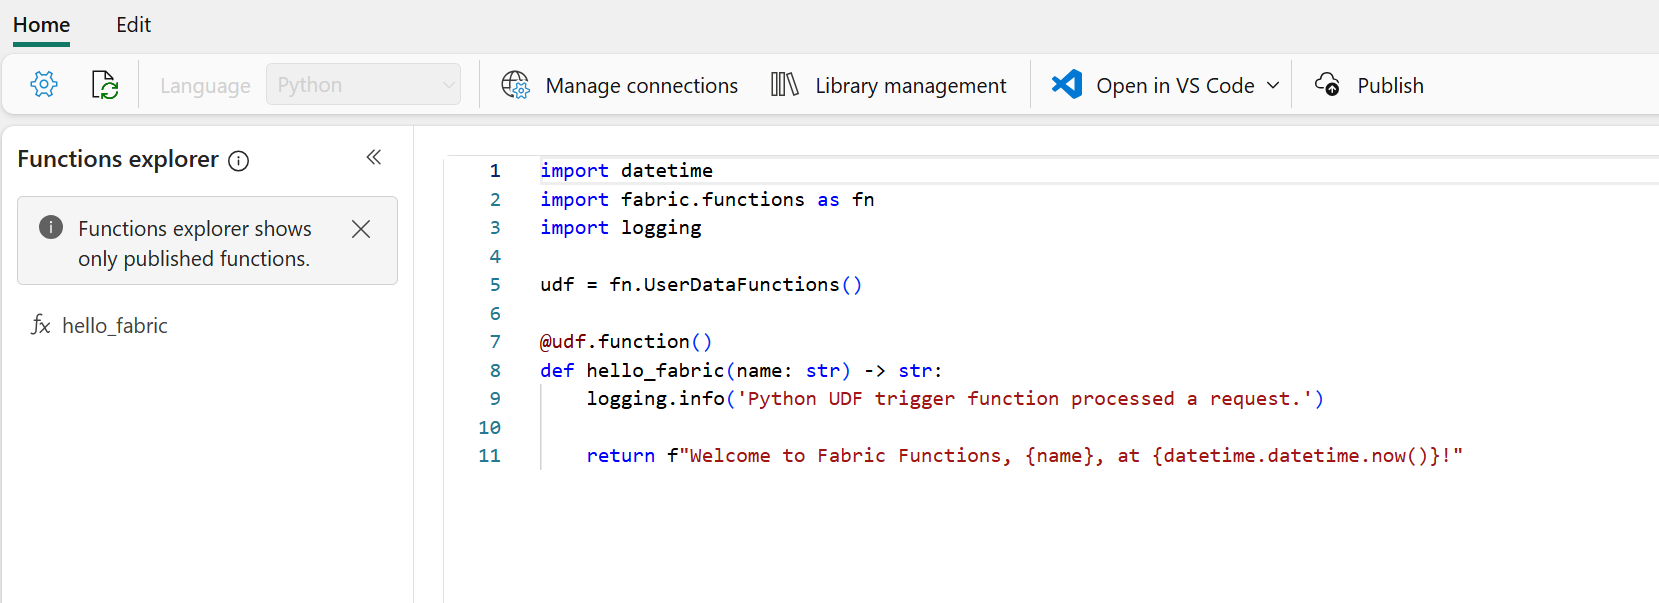
Task: Click line number 10 in gutter
Action: point(489,428)
